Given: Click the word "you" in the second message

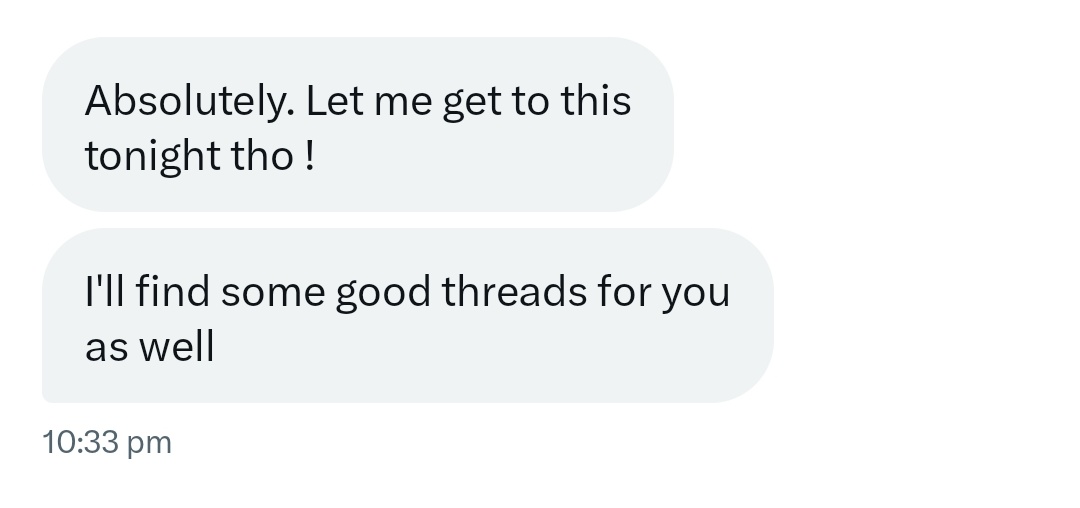Looking at the screenshot, I should pos(696,296).
